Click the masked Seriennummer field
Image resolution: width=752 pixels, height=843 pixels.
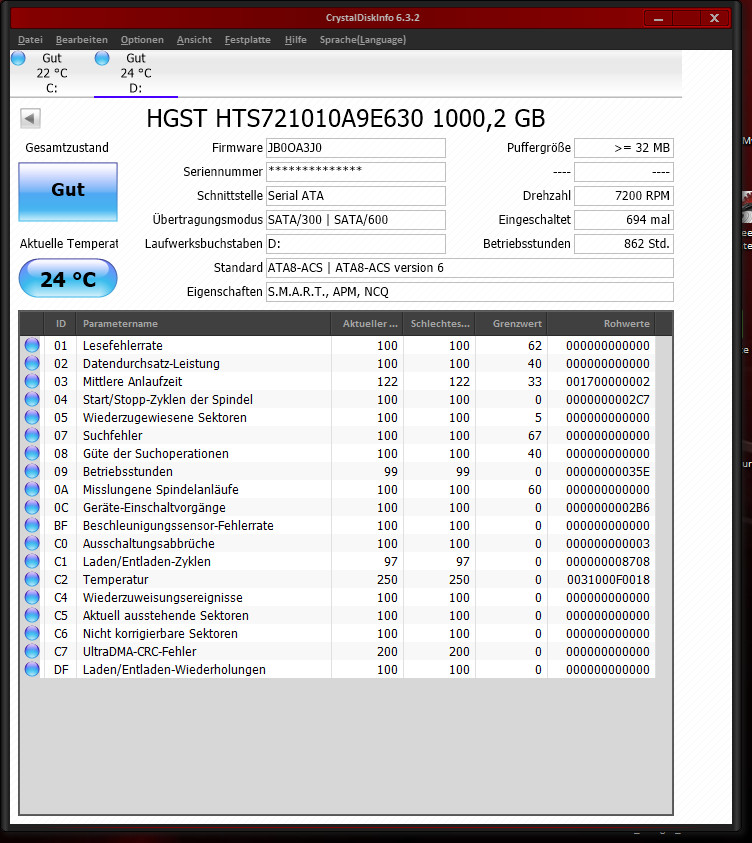coord(356,172)
